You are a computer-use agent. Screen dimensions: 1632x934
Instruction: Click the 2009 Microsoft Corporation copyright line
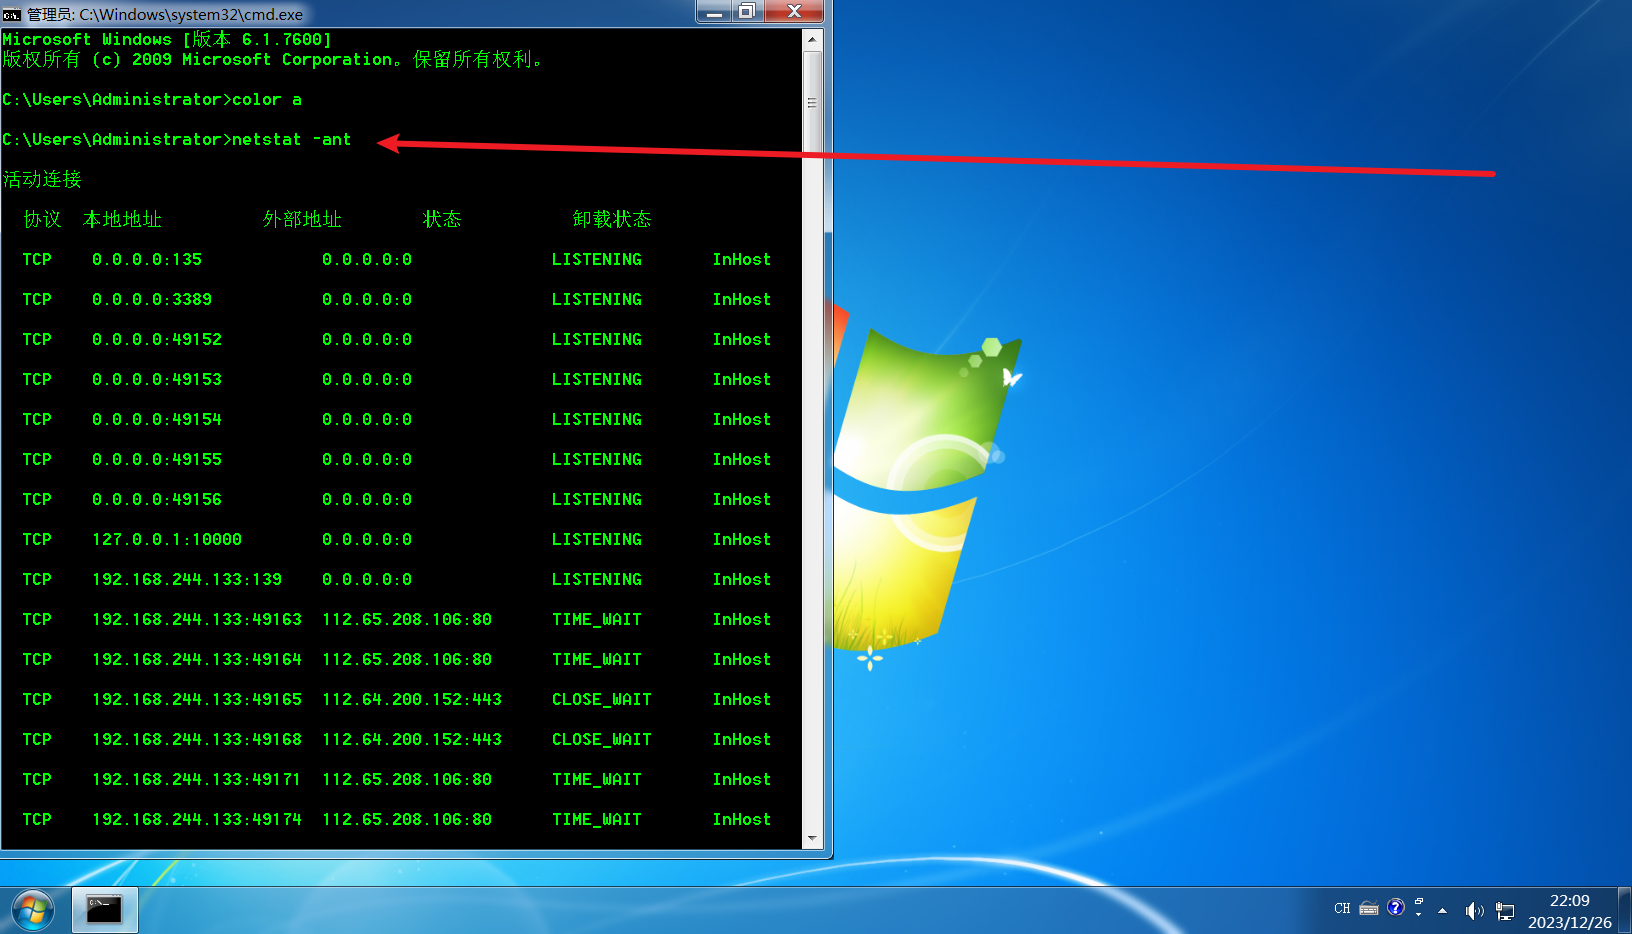coord(272,59)
